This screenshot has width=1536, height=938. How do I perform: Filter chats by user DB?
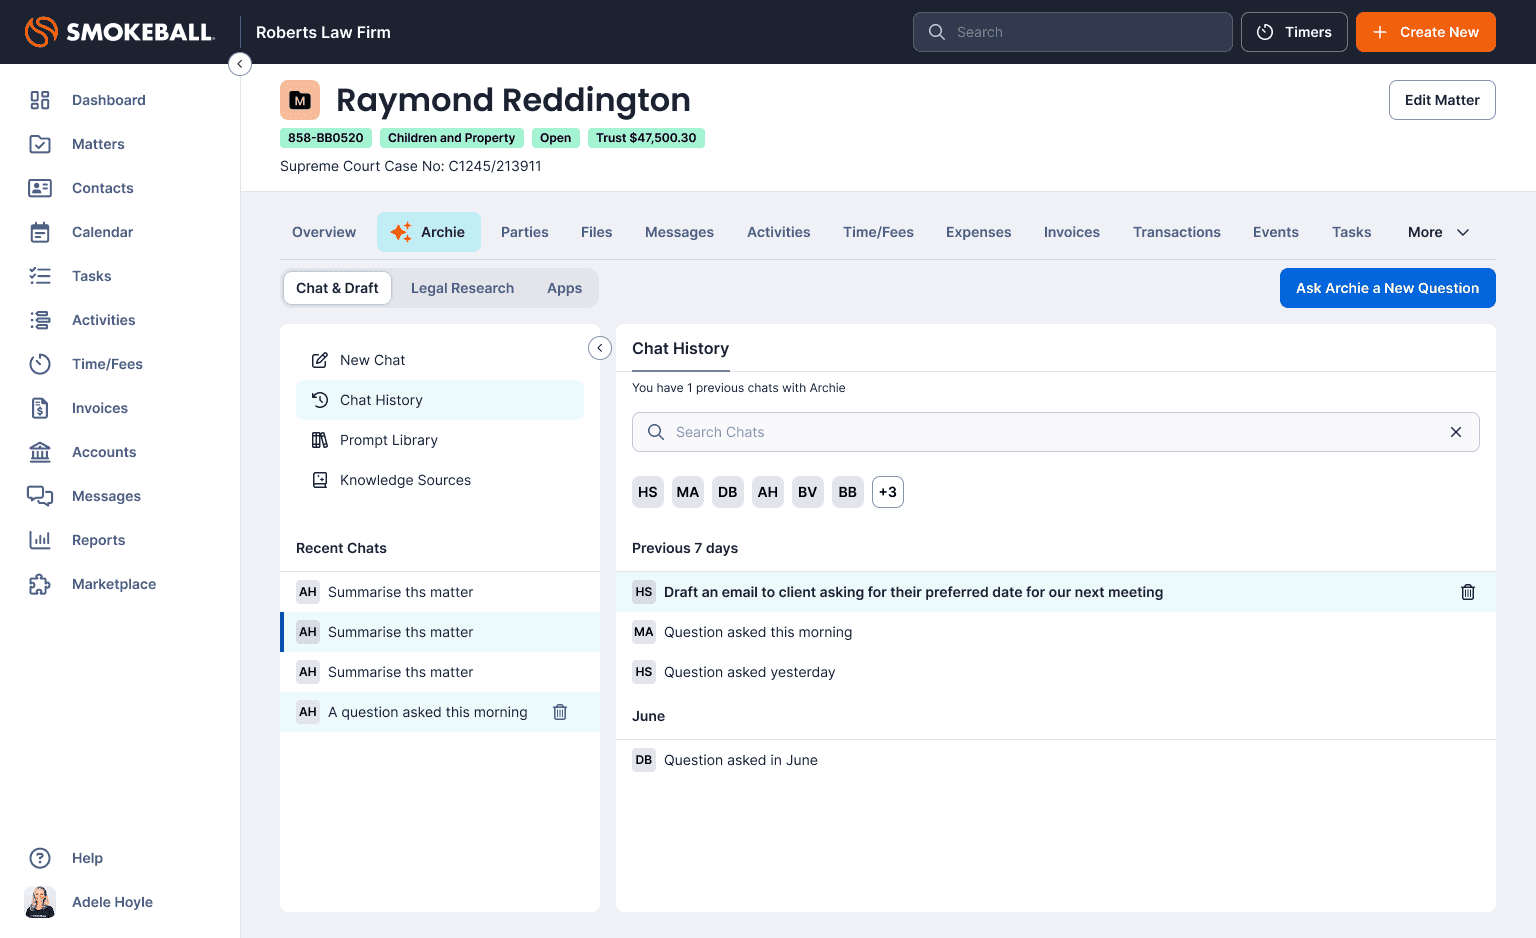pyautogui.click(x=728, y=492)
